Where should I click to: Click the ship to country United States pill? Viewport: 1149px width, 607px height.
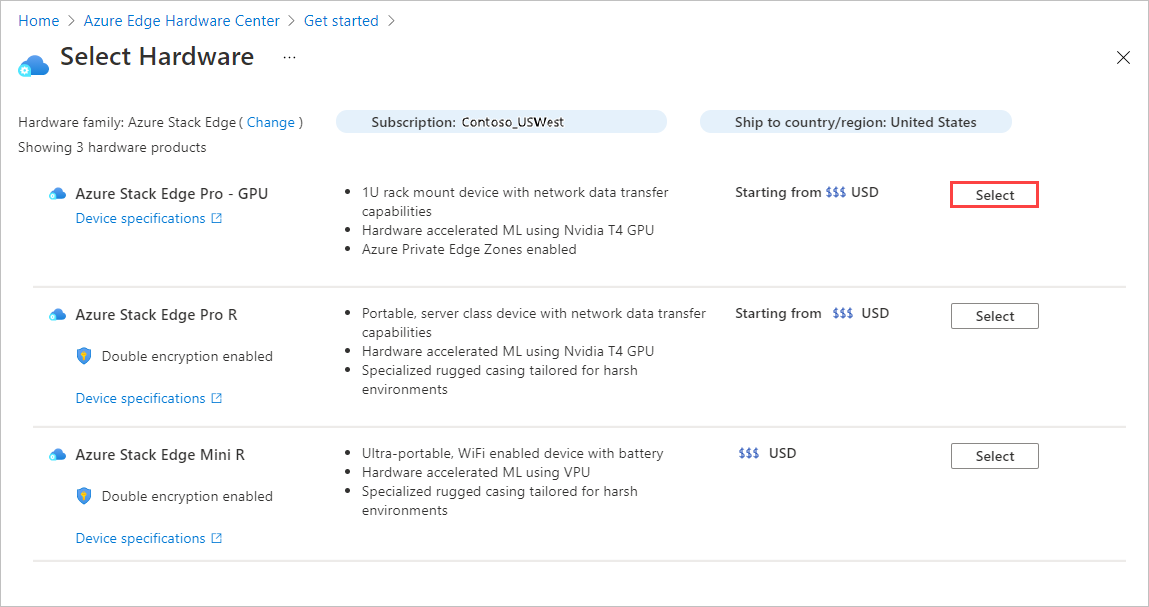856,121
